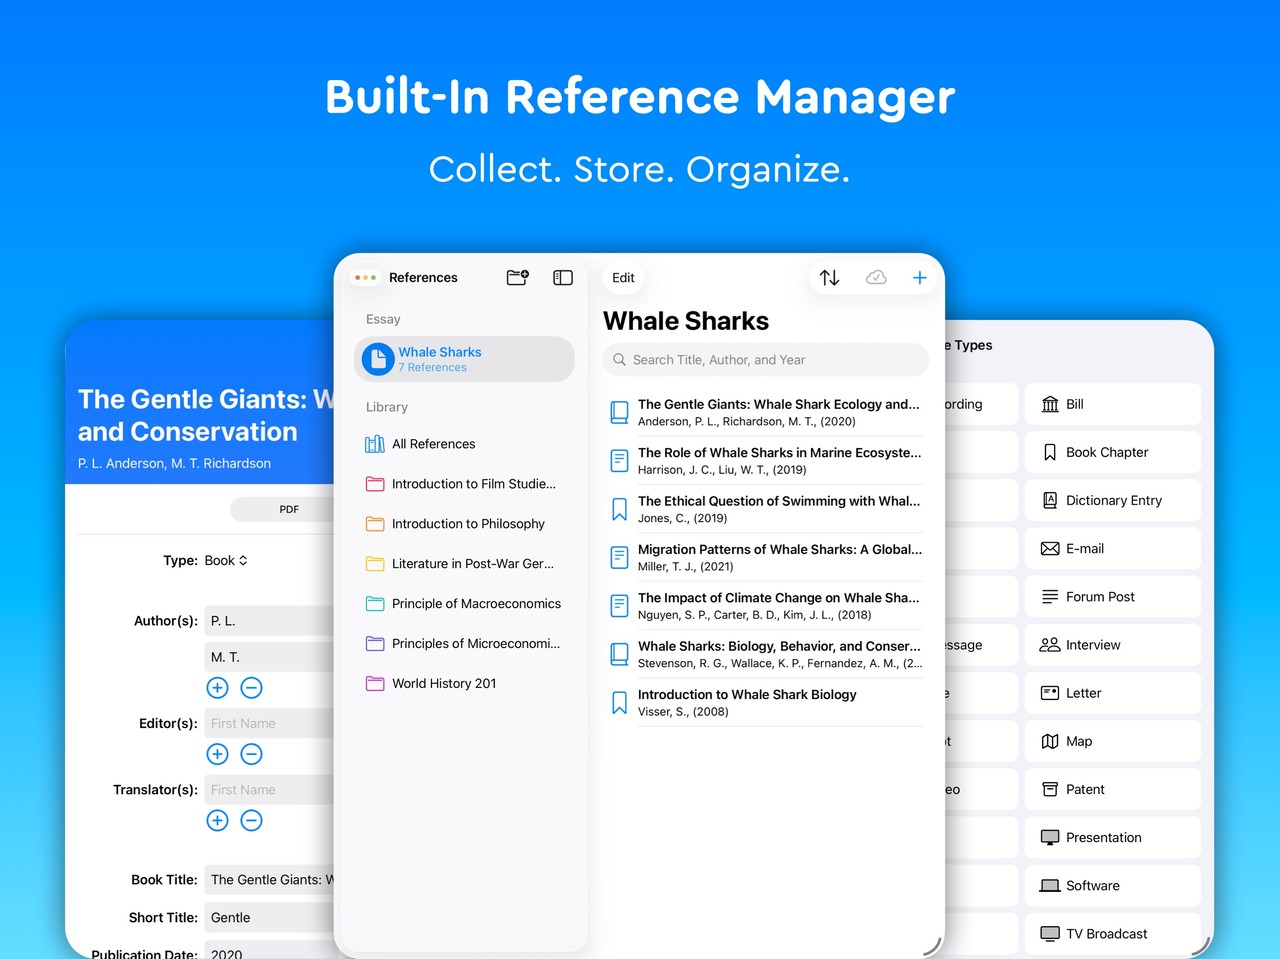The width and height of the screenshot is (1280, 959).
Task: Open Introduction to Whale Shark Biology reference
Action: tap(766, 703)
